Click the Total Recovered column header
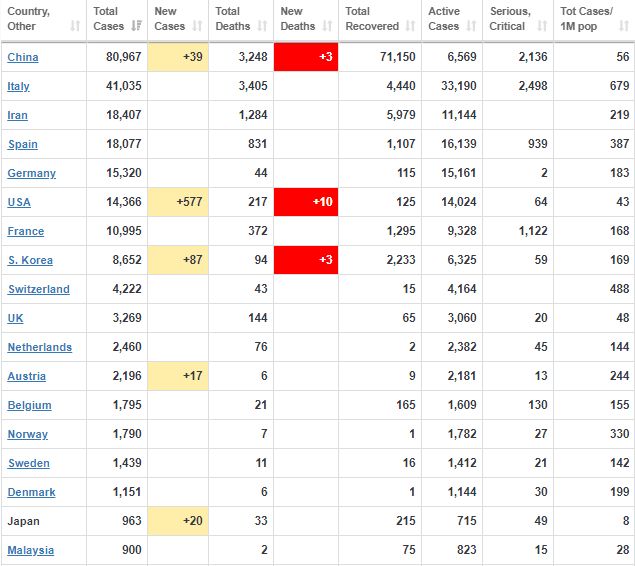This screenshot has height=566, width=635. tap(380, 19)
